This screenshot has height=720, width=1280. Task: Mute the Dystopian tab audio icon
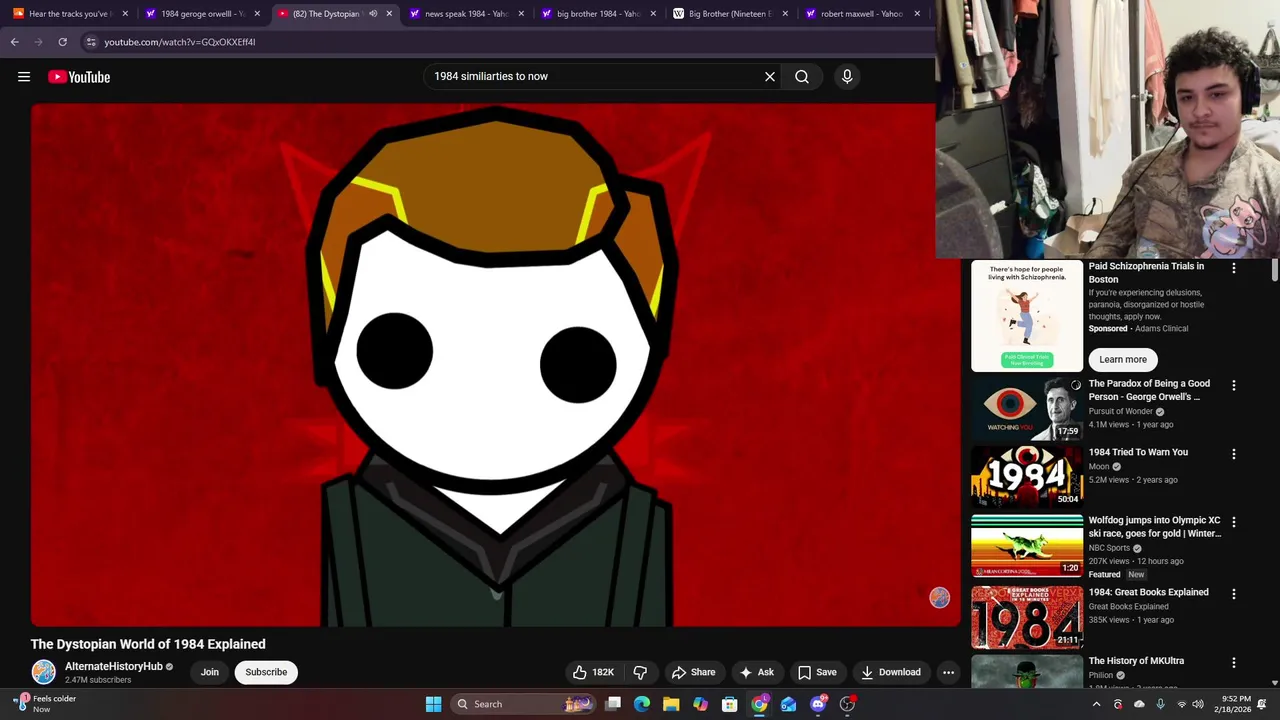pyautogui.click(x=372, y=14)
